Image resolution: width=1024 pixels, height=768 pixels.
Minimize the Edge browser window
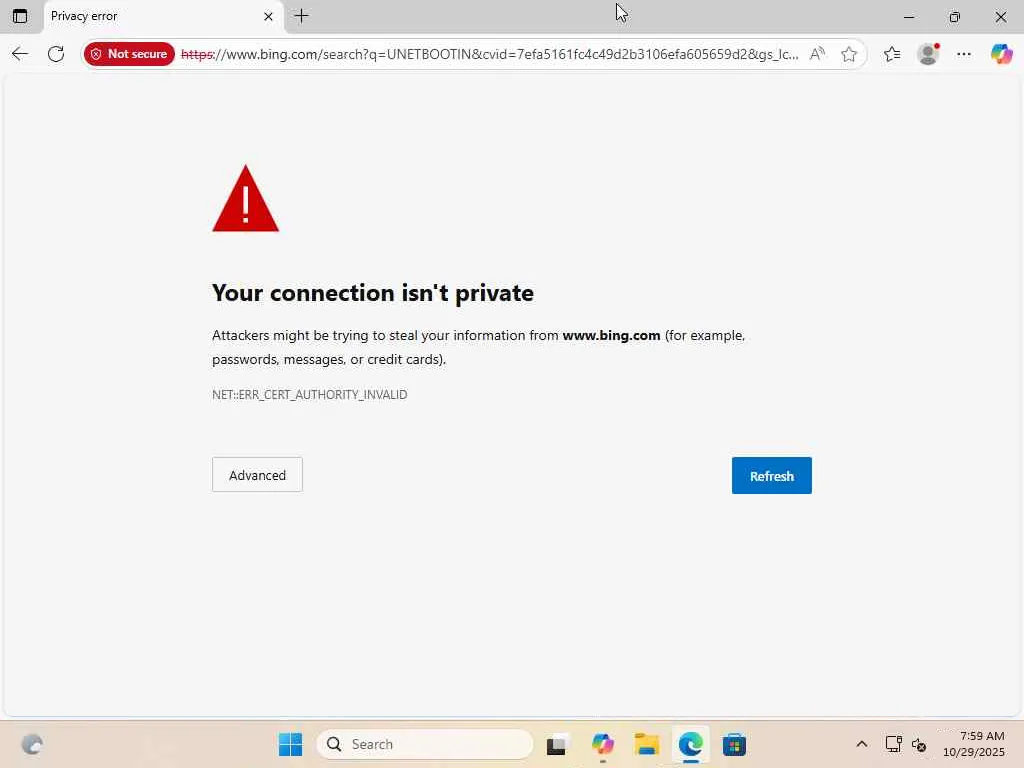click(x=908, y=16)
